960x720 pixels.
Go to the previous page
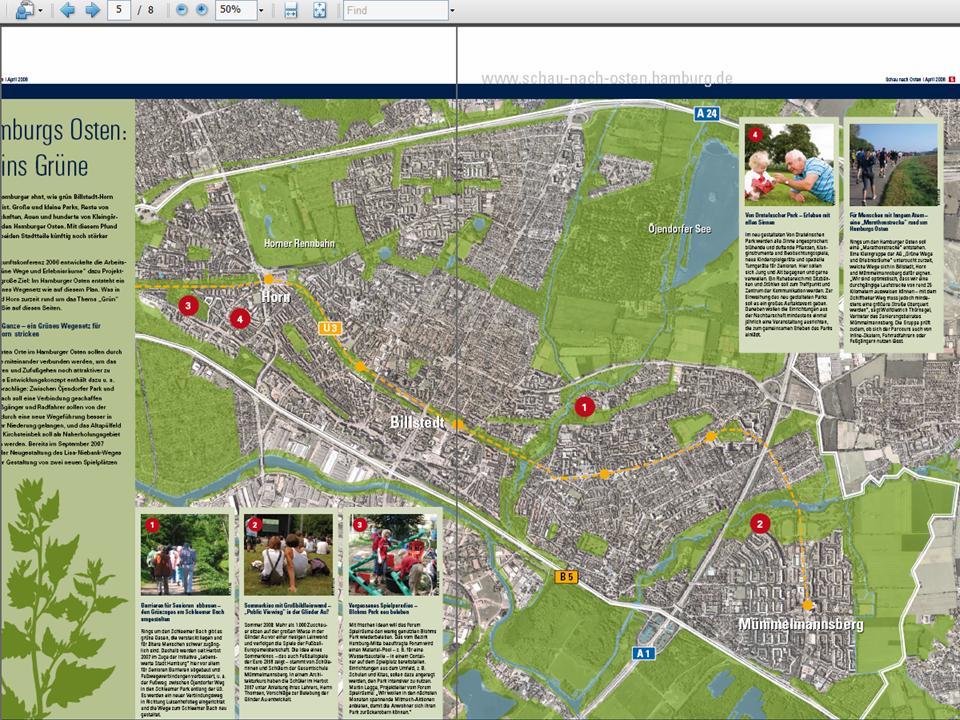pos(68,10)
